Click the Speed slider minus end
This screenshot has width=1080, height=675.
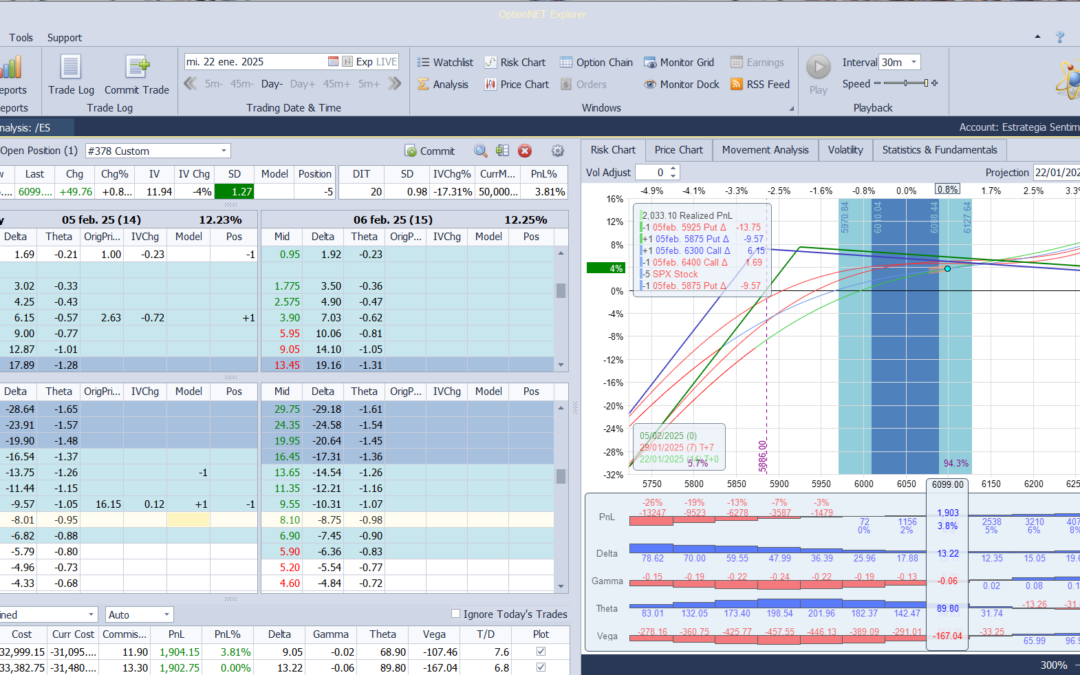click(x=877, y=83)
